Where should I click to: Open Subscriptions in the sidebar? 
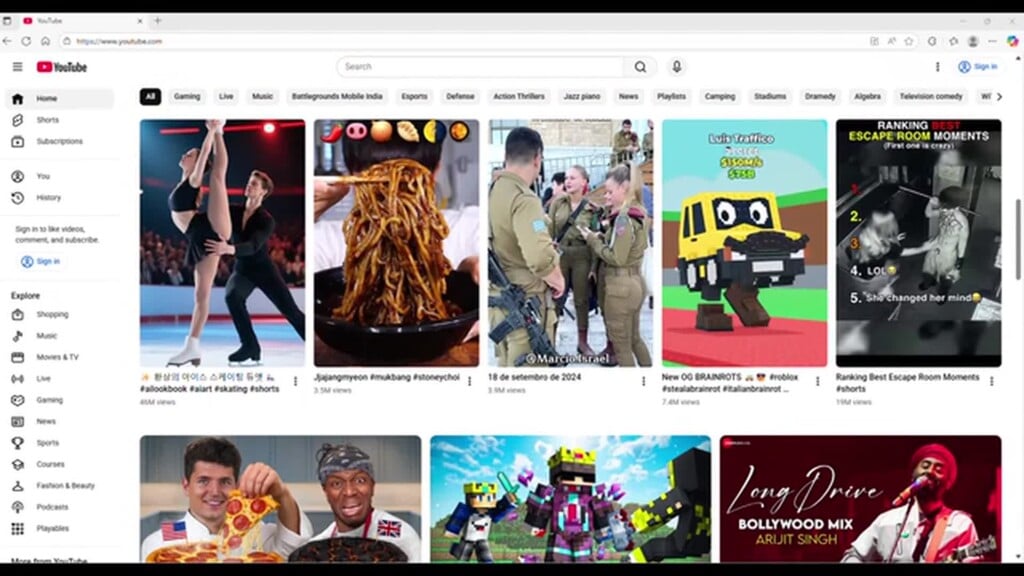[x=59, y=141]
